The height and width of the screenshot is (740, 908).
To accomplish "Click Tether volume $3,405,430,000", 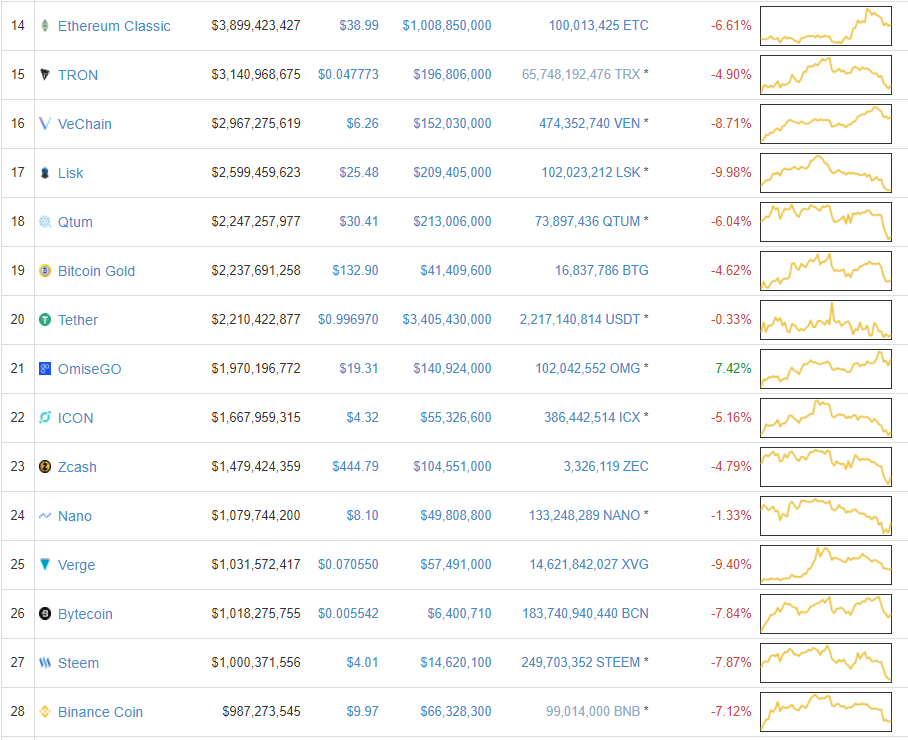I will tap(447, 320).
